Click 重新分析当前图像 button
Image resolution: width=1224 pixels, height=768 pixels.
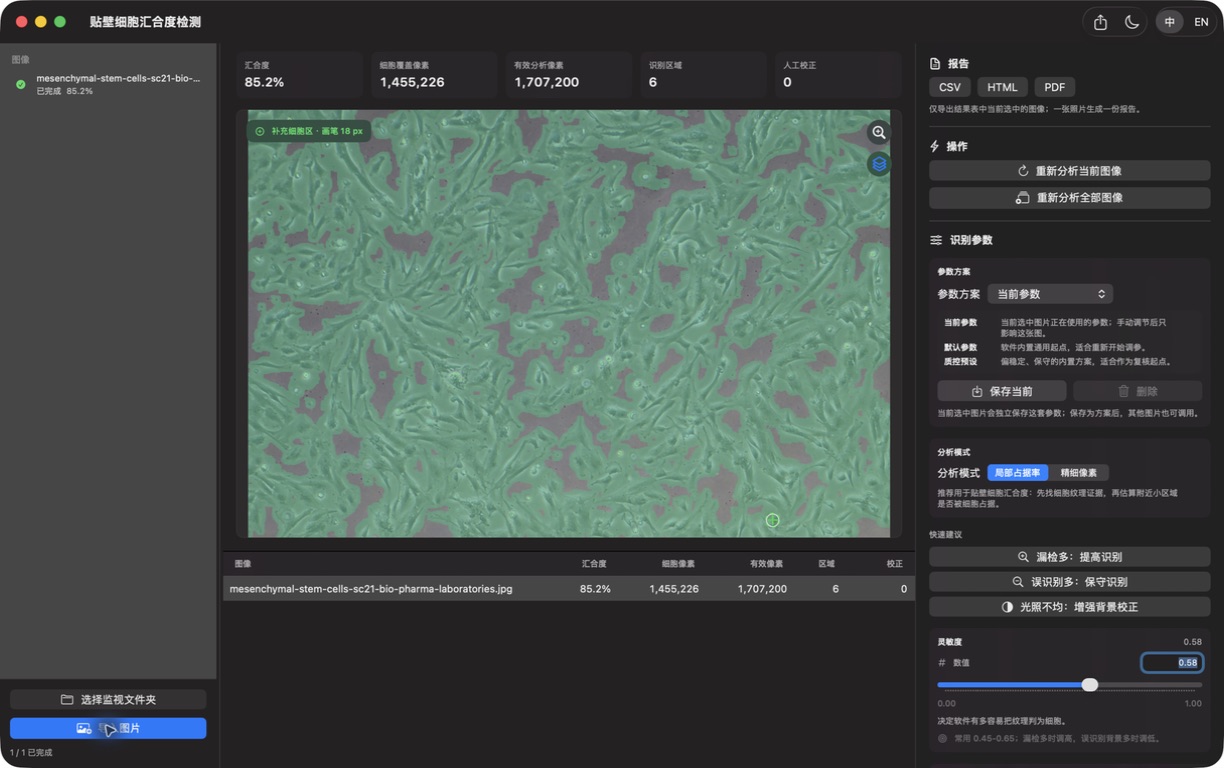point(1069,171)
